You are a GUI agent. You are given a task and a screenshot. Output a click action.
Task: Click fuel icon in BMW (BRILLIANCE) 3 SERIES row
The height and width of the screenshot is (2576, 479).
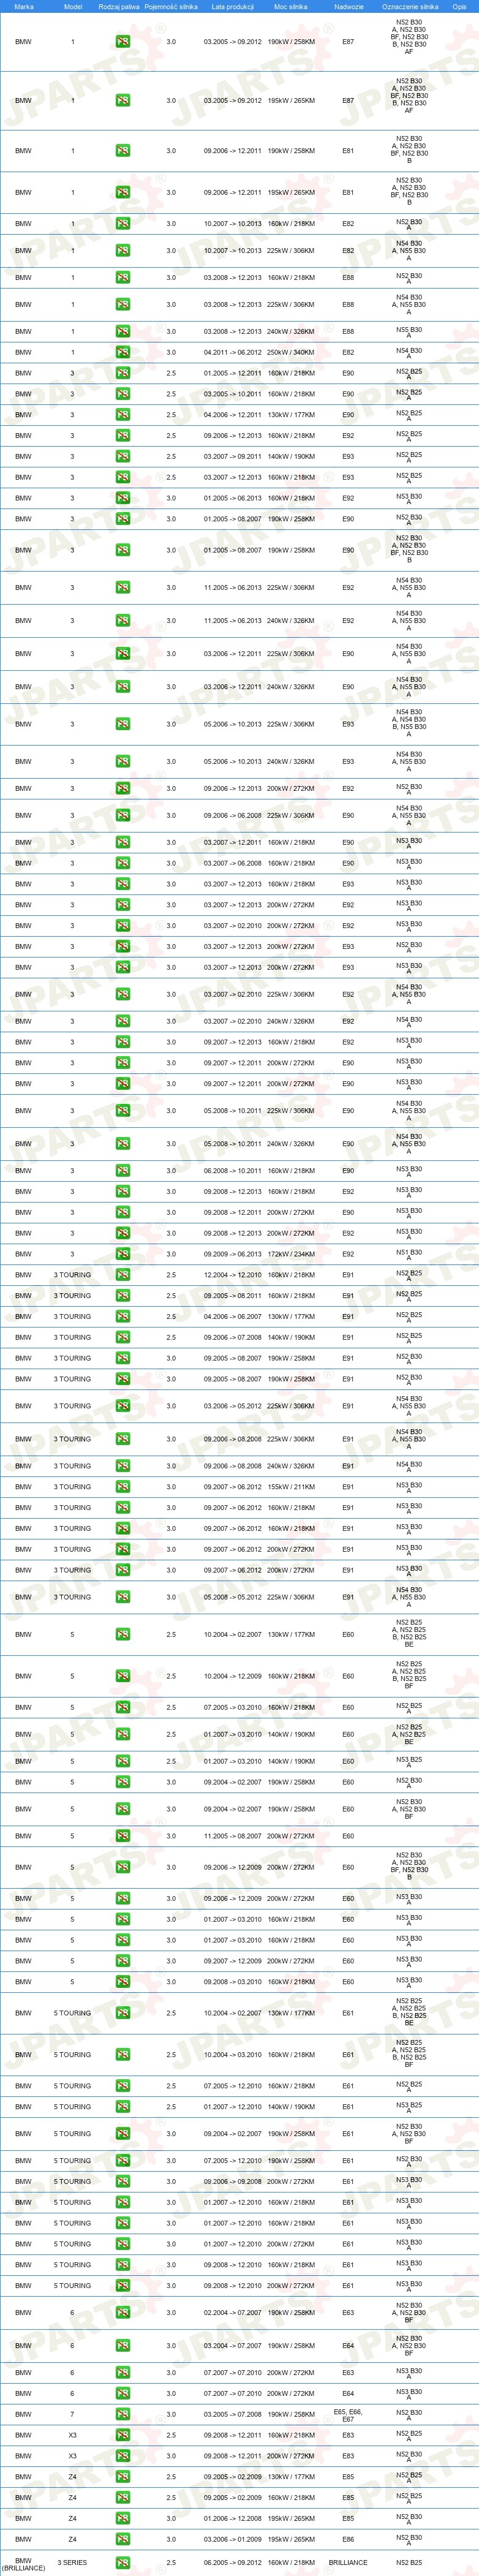(122, 2563)
